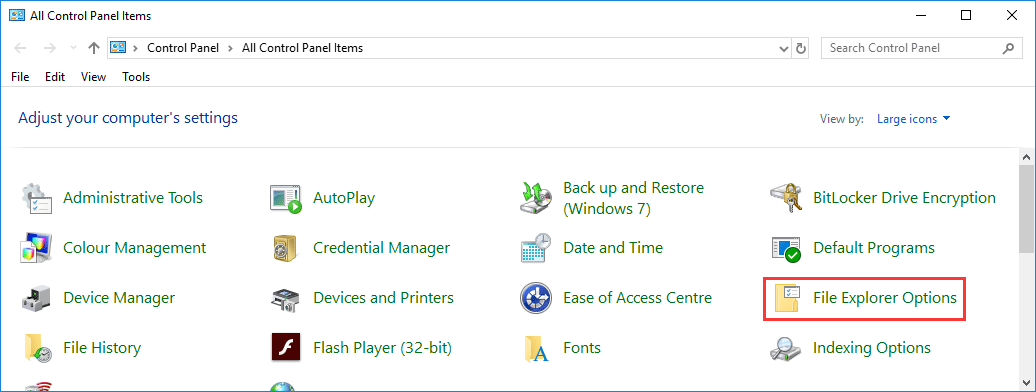
Task: Open the Indexing Options link
Action: coord(872,348)
